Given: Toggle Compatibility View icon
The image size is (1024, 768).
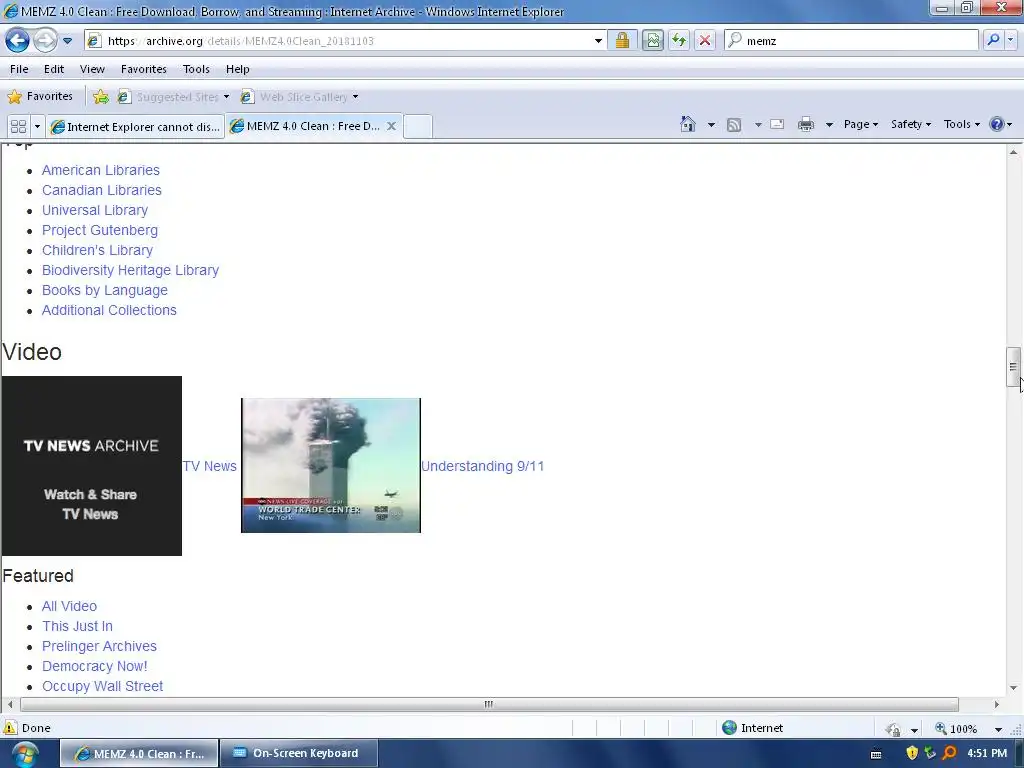Looking at the screenshot, I should 652,40.
